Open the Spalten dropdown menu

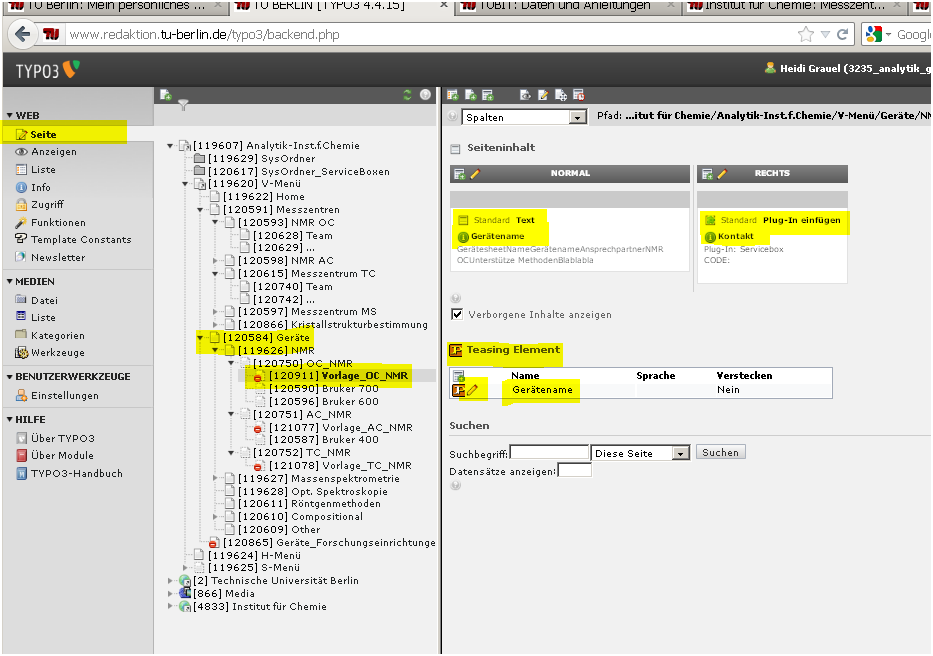(524, 117)
